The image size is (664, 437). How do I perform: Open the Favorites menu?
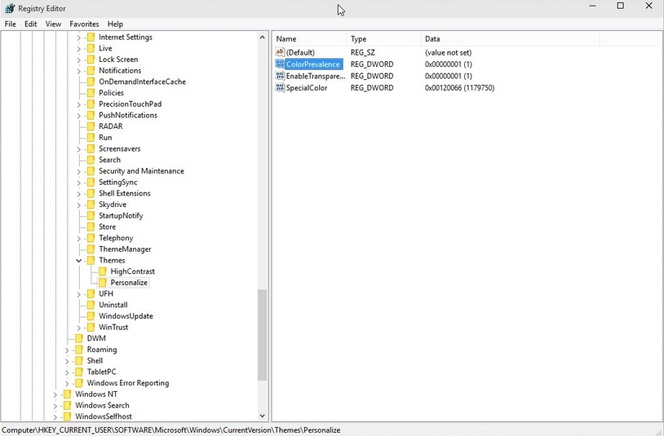[x=84, y=24]
